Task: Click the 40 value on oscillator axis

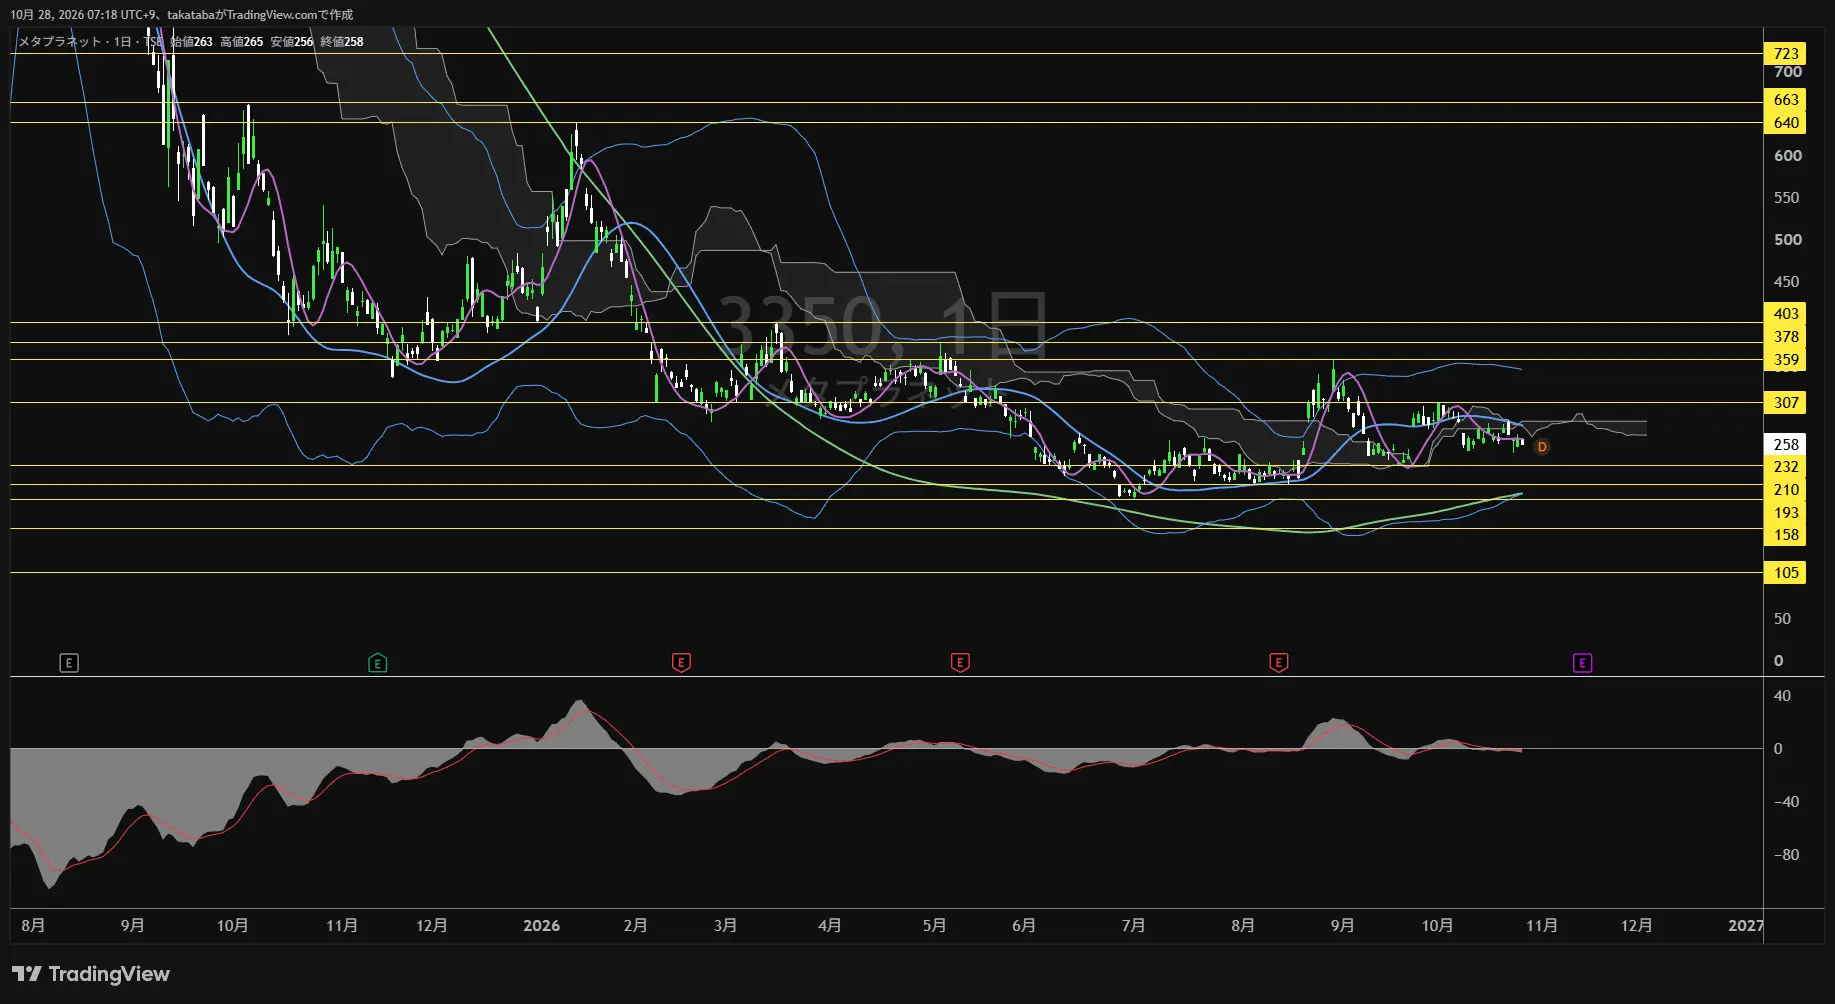Action: point(1782,696)
